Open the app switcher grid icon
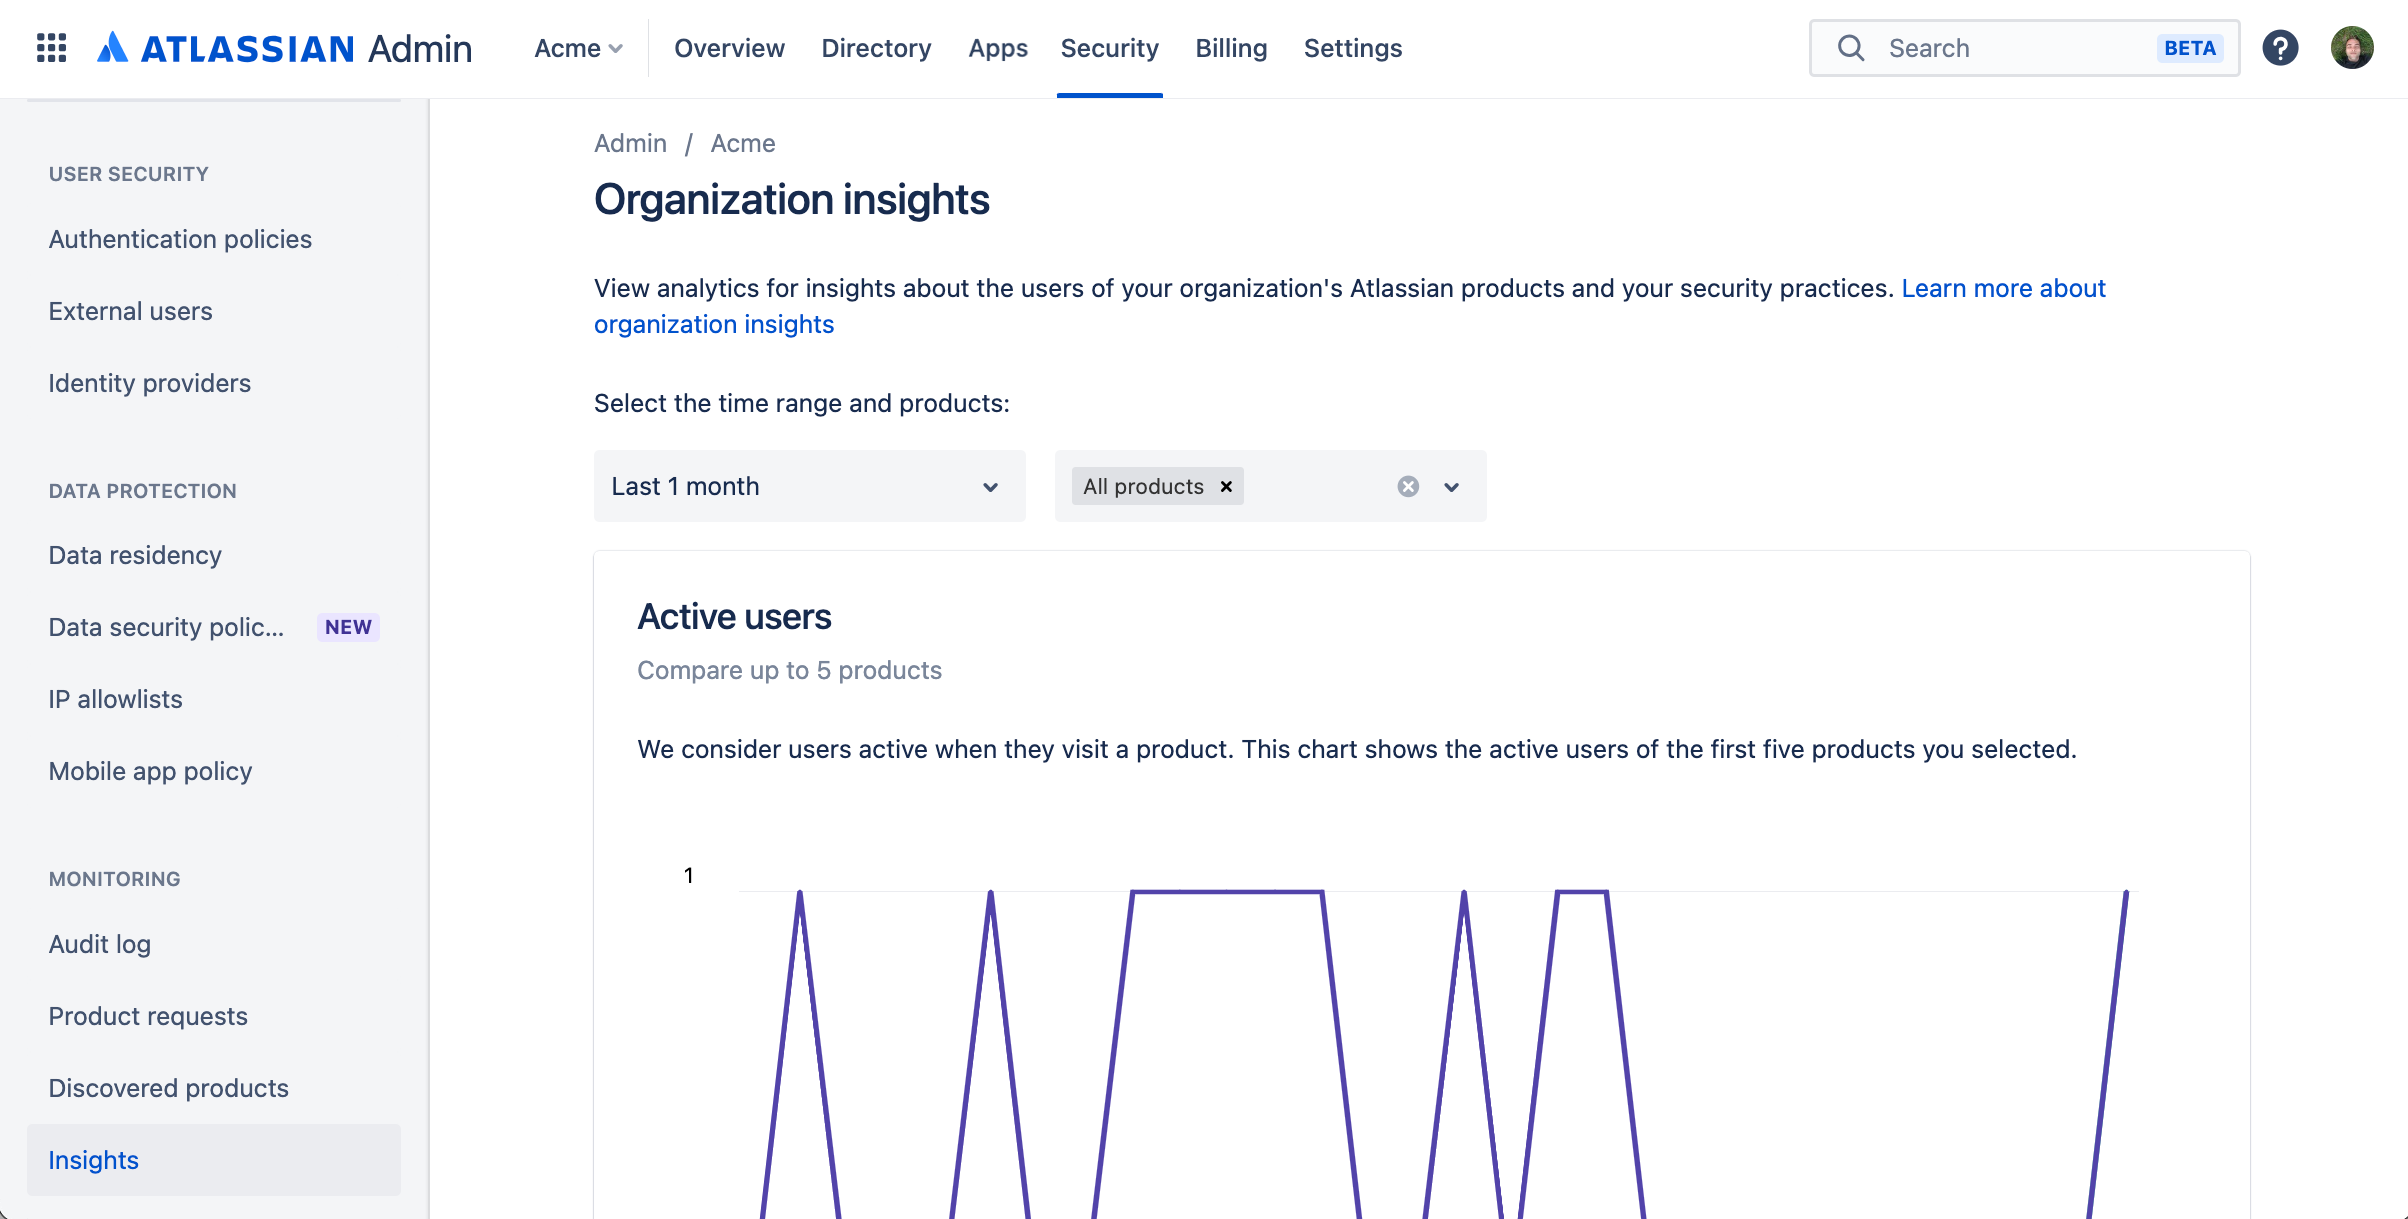This screenshot has height=1219, width=2408. (x=51, y=48)
